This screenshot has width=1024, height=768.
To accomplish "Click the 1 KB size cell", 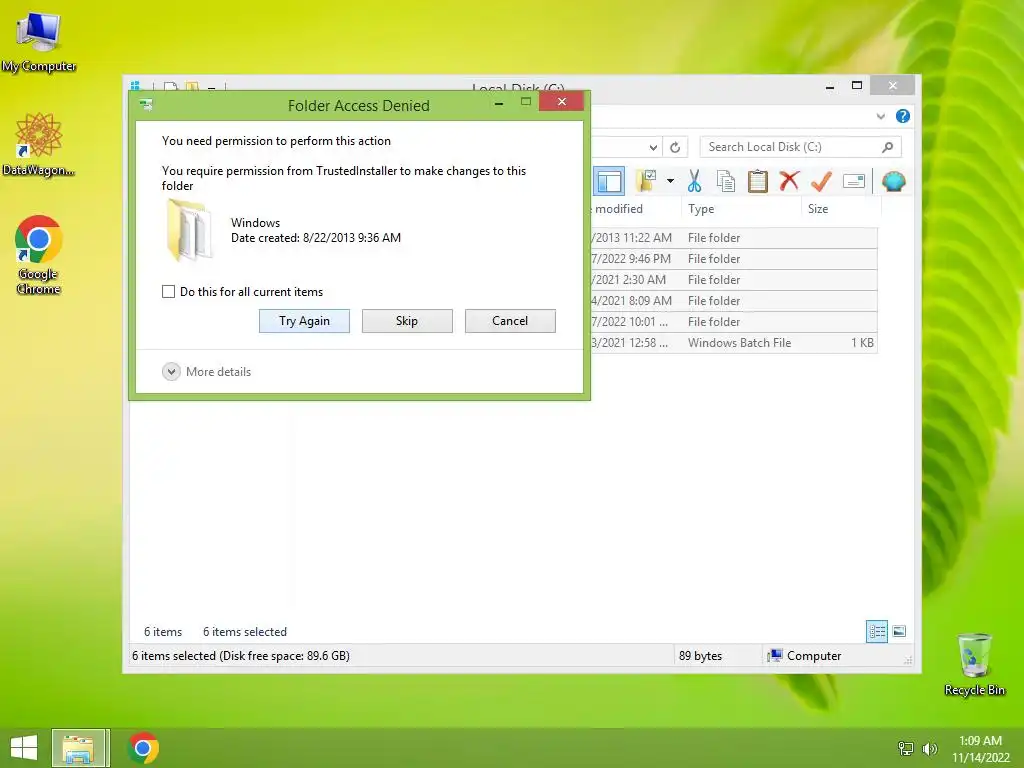I will pyautogui.click(x=862, y=343).
